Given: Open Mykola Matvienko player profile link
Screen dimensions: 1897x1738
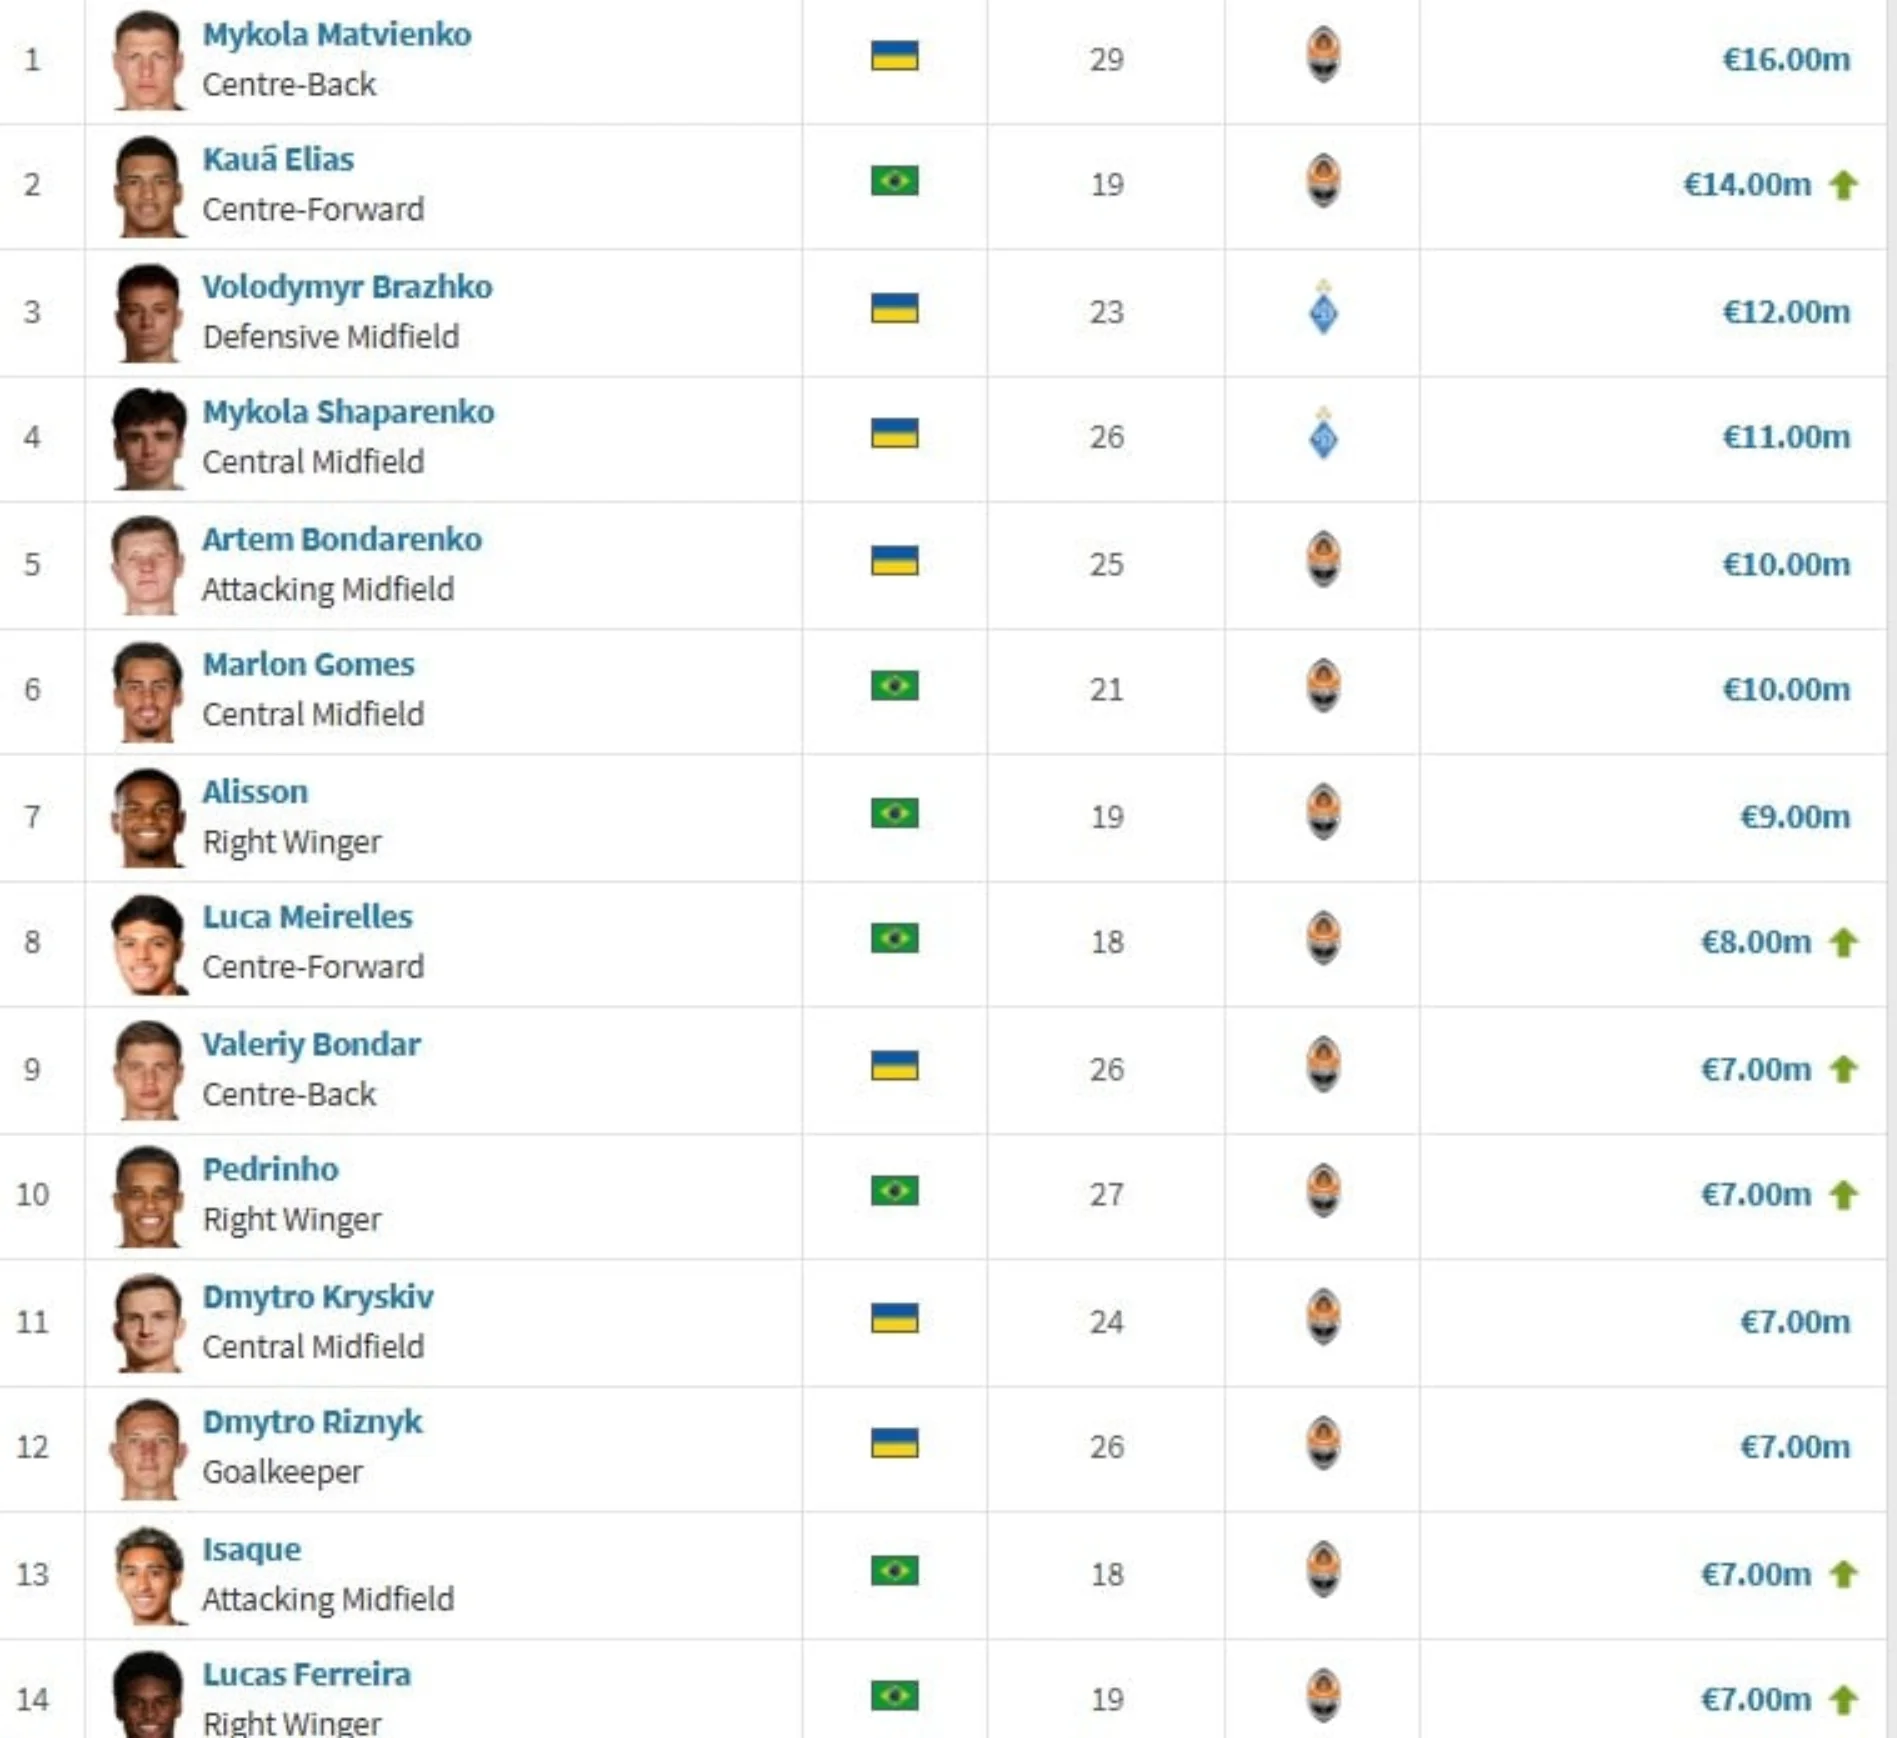Looking at the screenshot, I should point(337,35).
